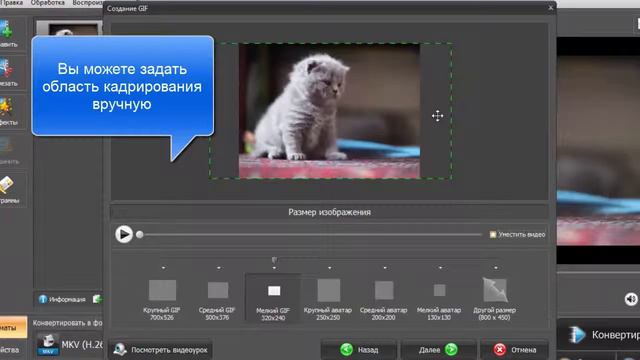Screen dimensions: 640x360
Task: Select the Средний GIF 500x376 preset
Action: [x=217, y=299]
